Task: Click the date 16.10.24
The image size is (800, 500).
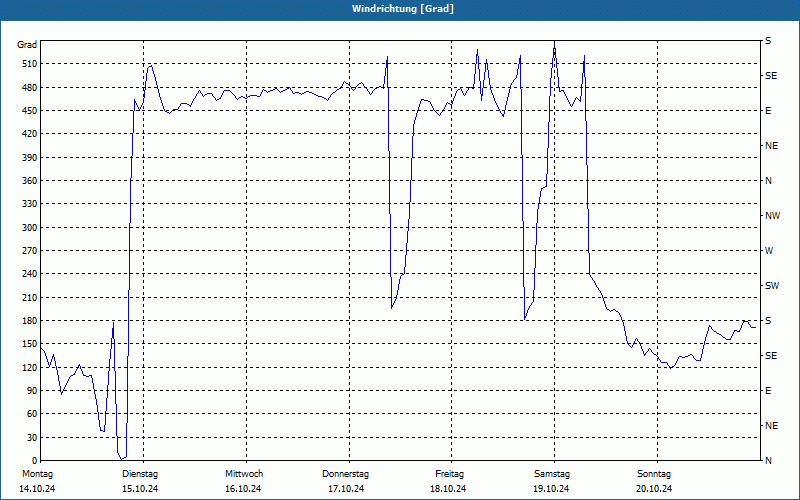Action: click(243, 489)
